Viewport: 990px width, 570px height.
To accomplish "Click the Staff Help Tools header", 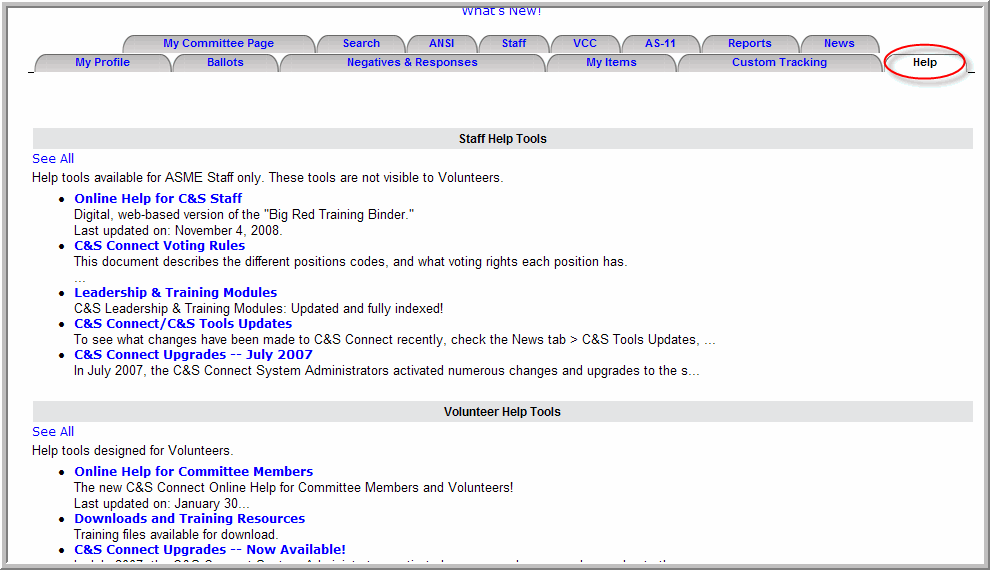I will click(x=503, y=139).
